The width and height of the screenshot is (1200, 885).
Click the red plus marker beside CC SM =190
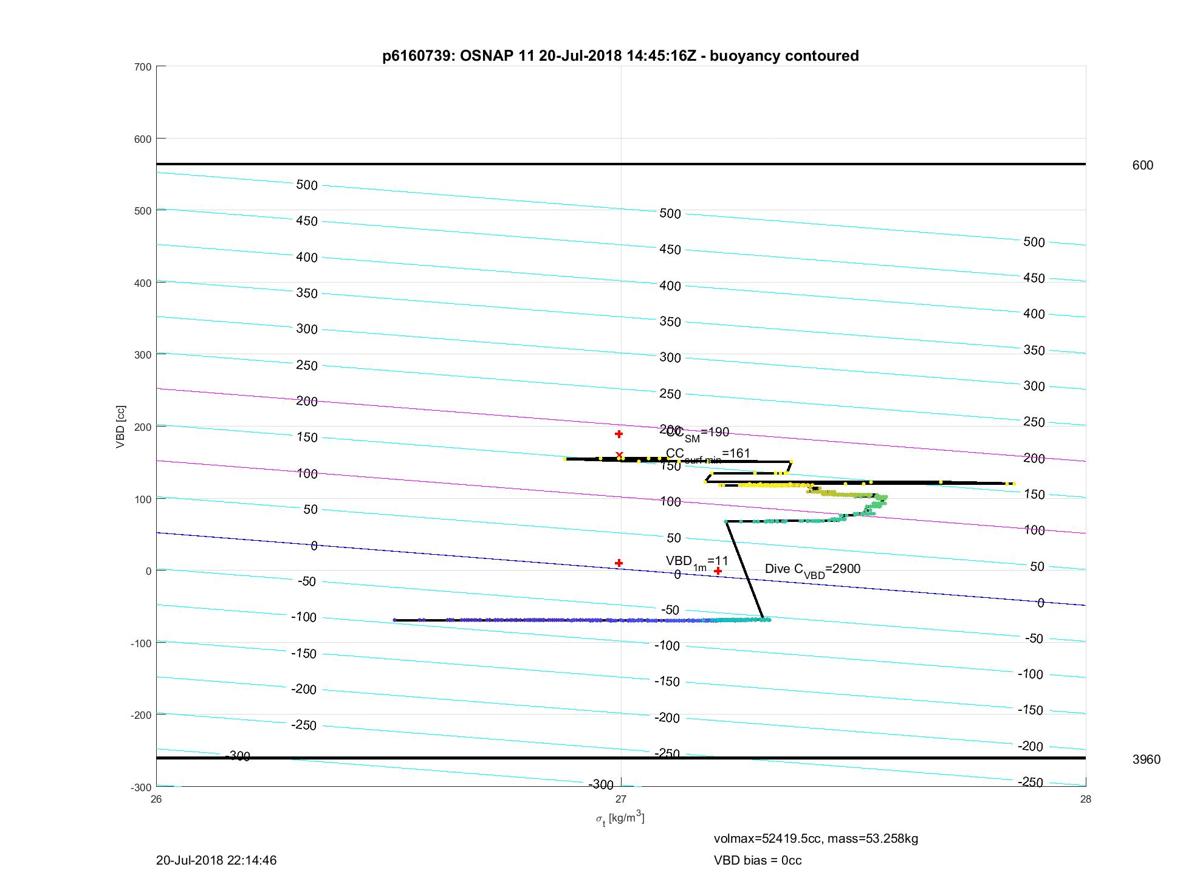pos(619,434)
